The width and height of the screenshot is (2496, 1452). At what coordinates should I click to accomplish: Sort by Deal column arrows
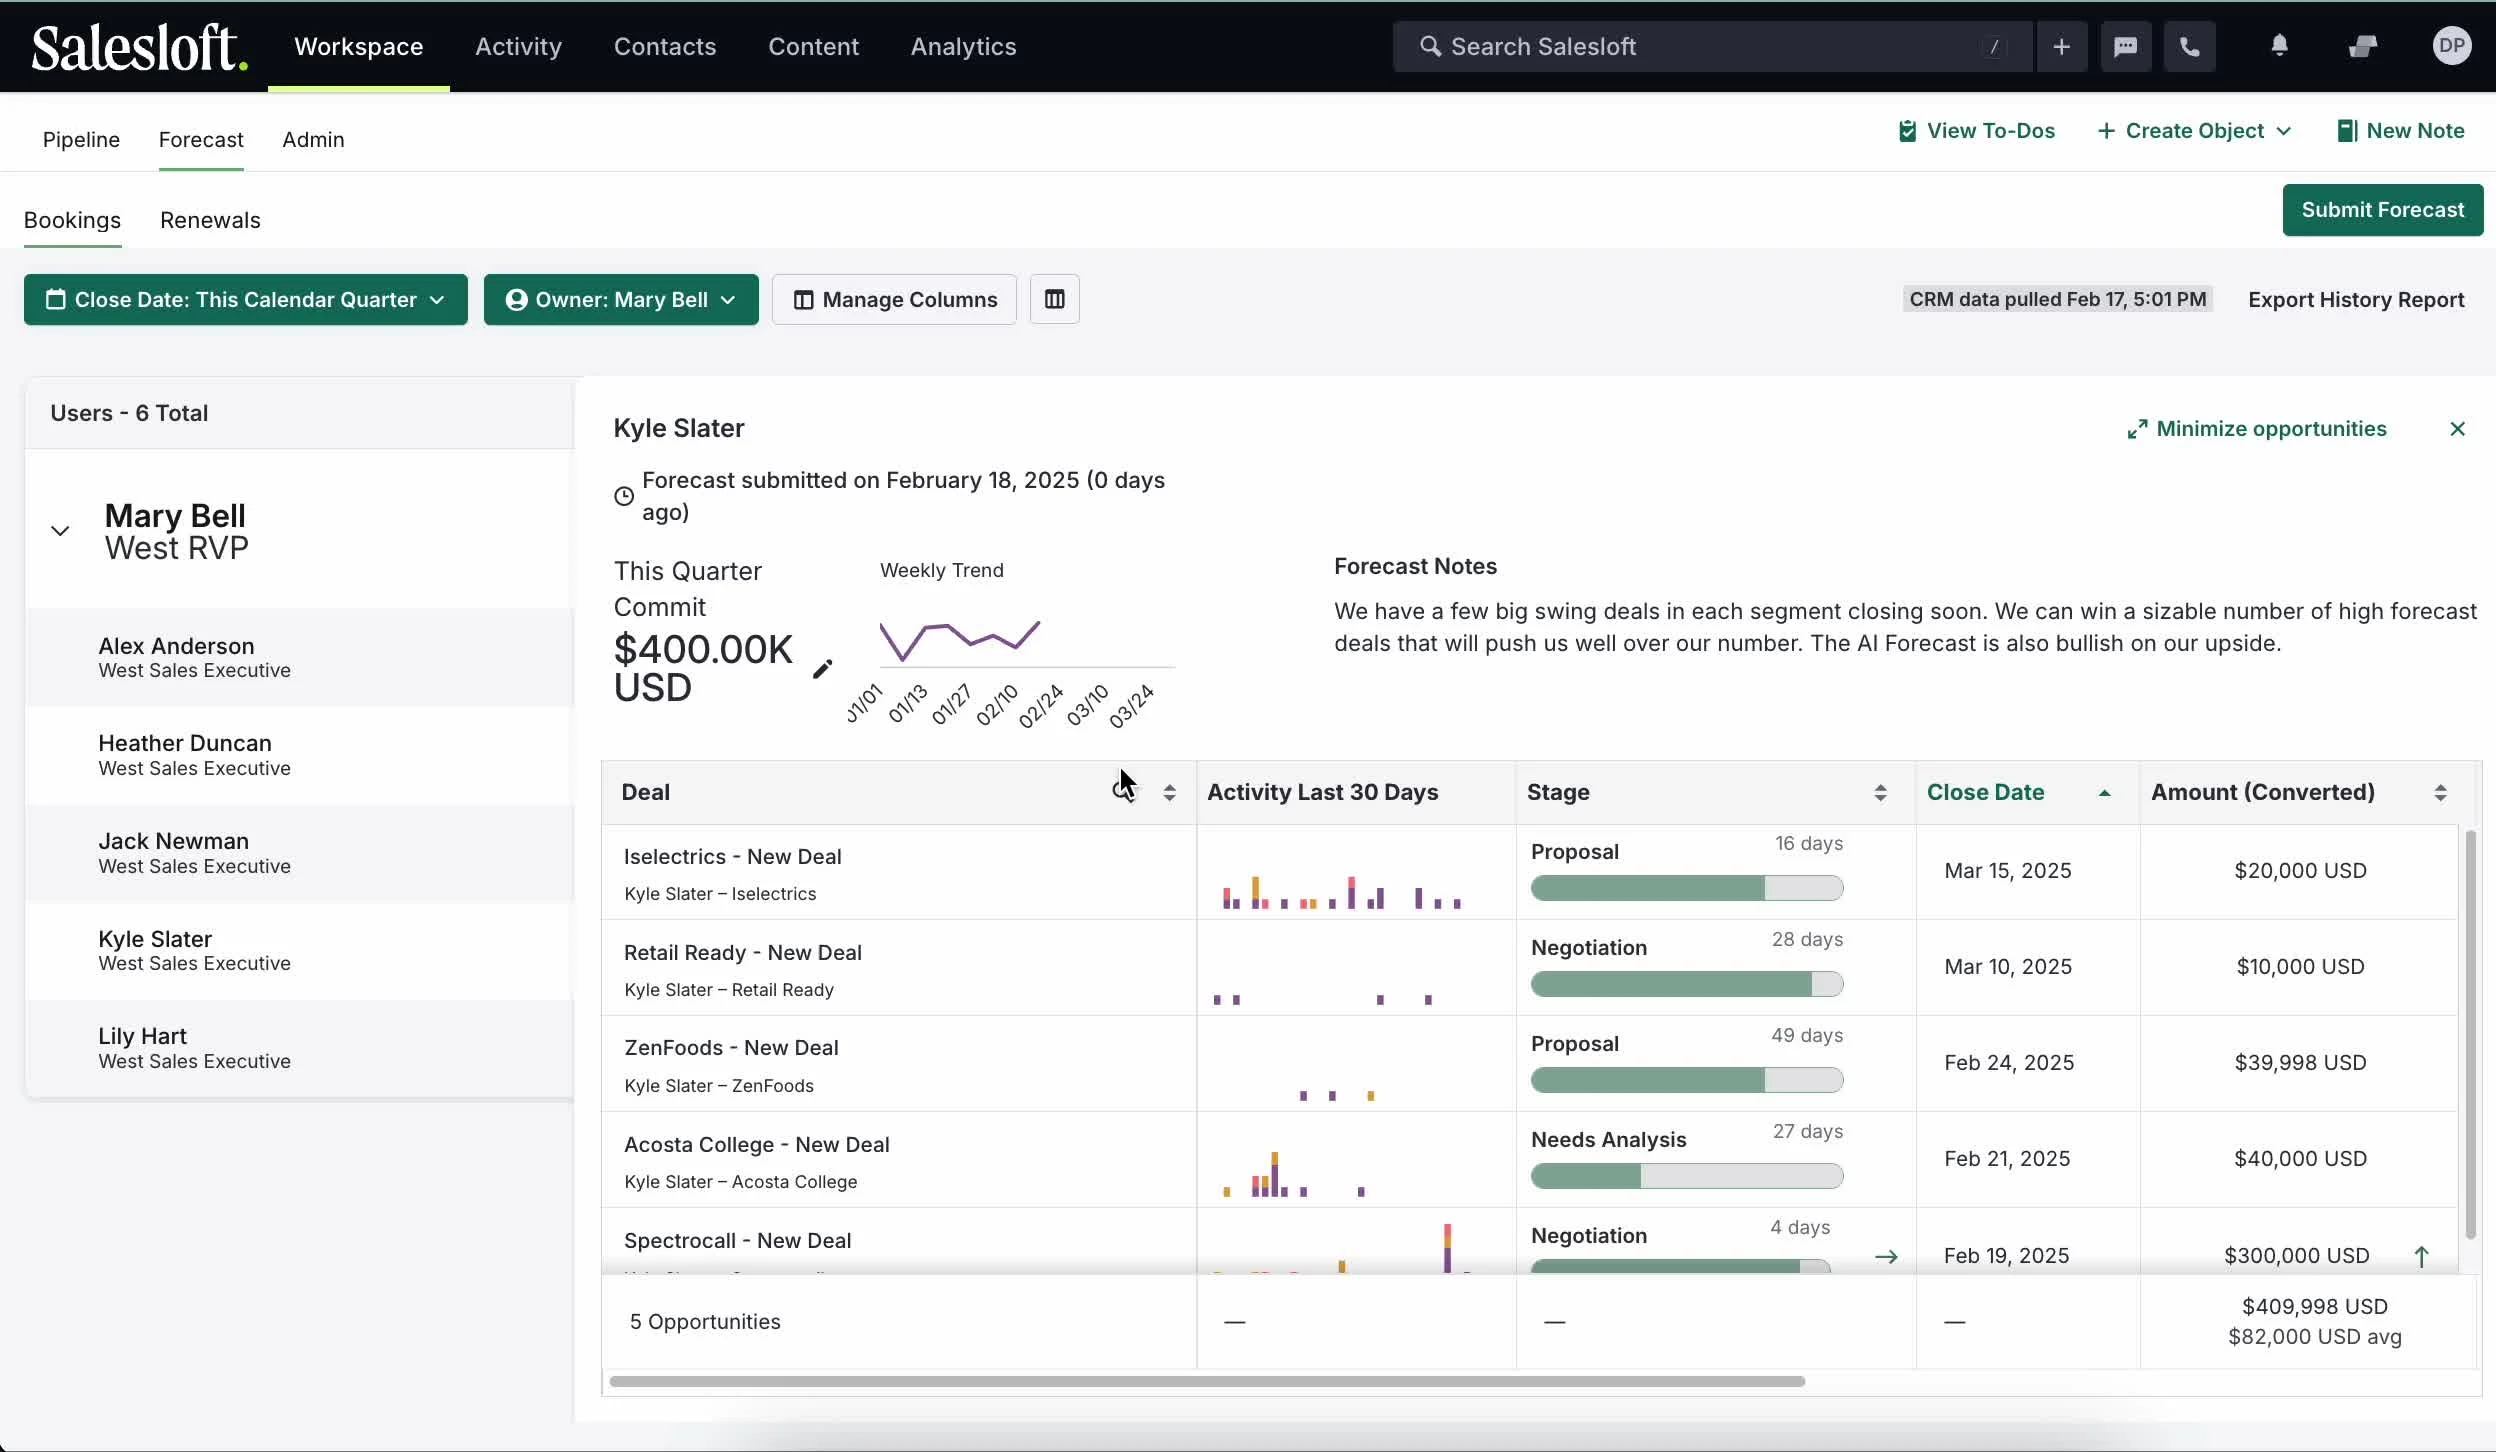1169,793
